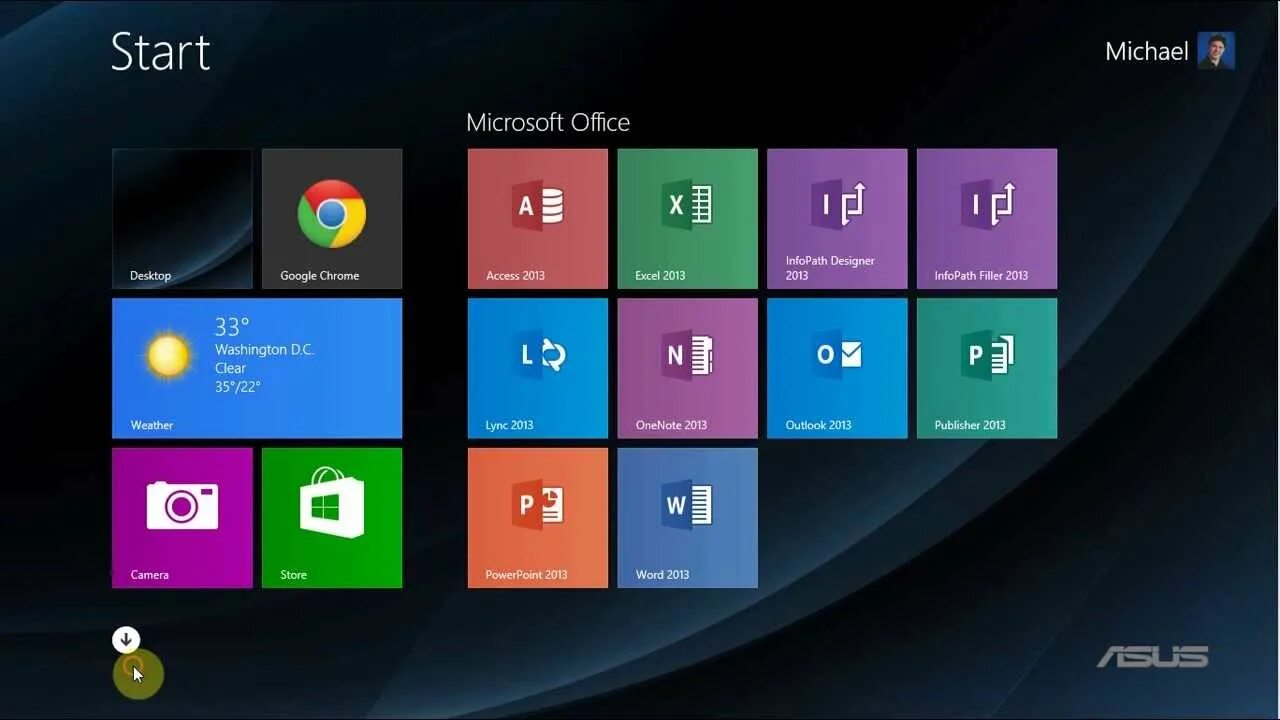Open the Camera app tile

(182, 518)
